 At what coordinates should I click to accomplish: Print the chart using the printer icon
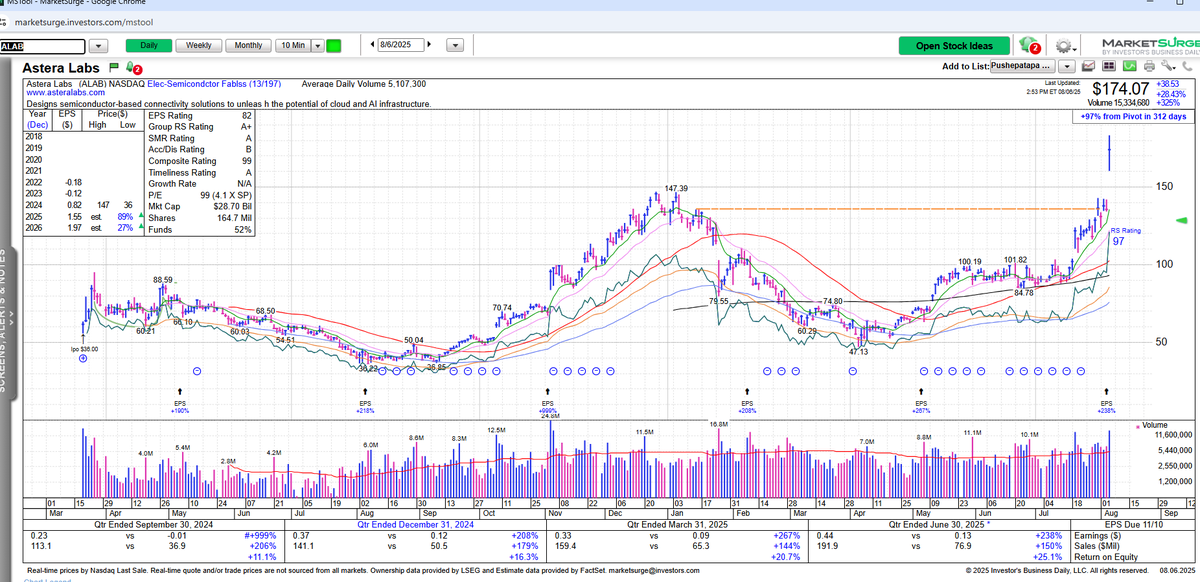pyautogui.click(x=1149, y=67)
